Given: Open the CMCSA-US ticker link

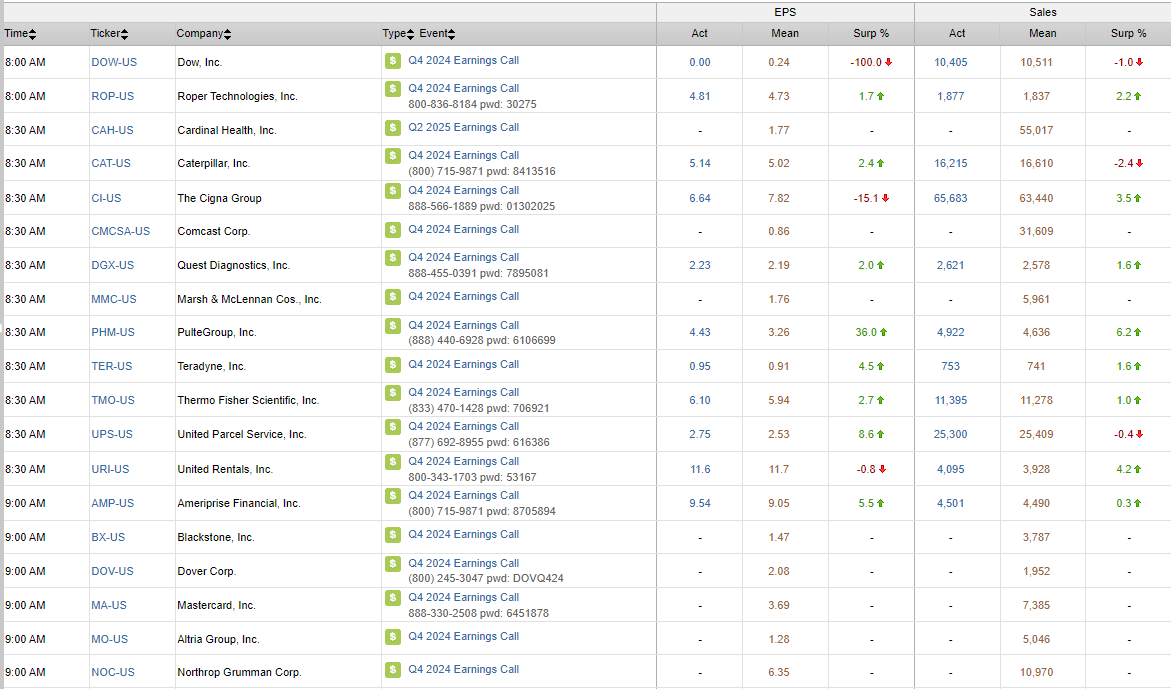Looking at the screenshot, I should click(x=121, y=231).
